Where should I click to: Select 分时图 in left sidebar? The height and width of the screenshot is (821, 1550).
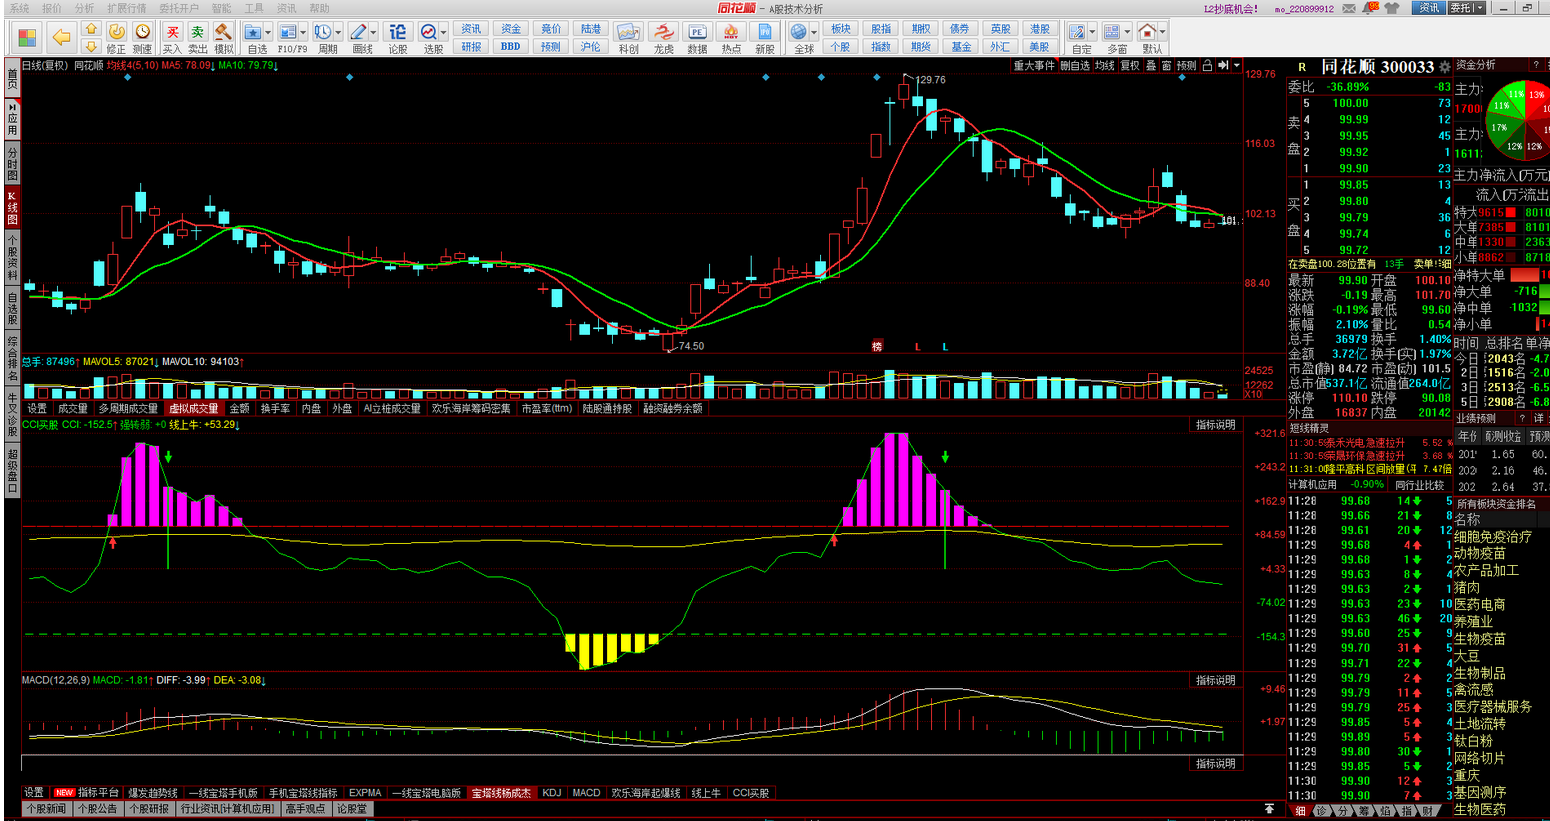coord(12,164)
